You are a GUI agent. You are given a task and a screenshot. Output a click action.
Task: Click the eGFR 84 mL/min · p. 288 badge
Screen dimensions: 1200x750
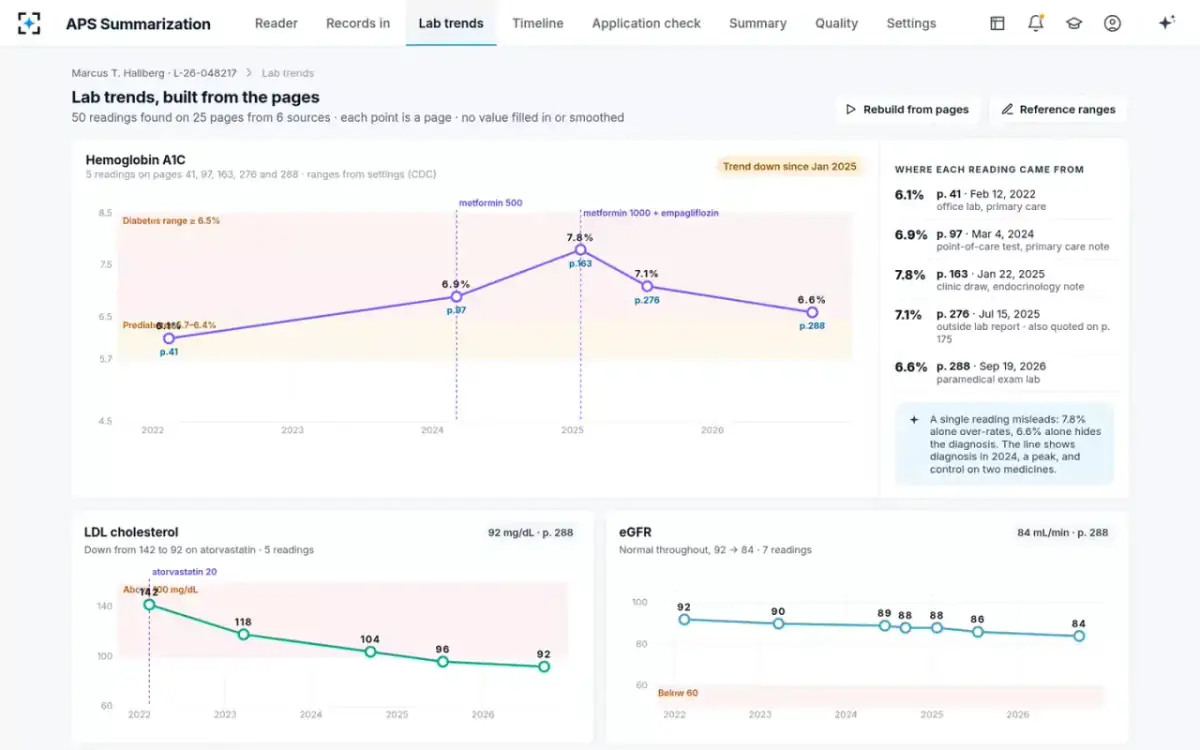click(x=1062, y=533)
